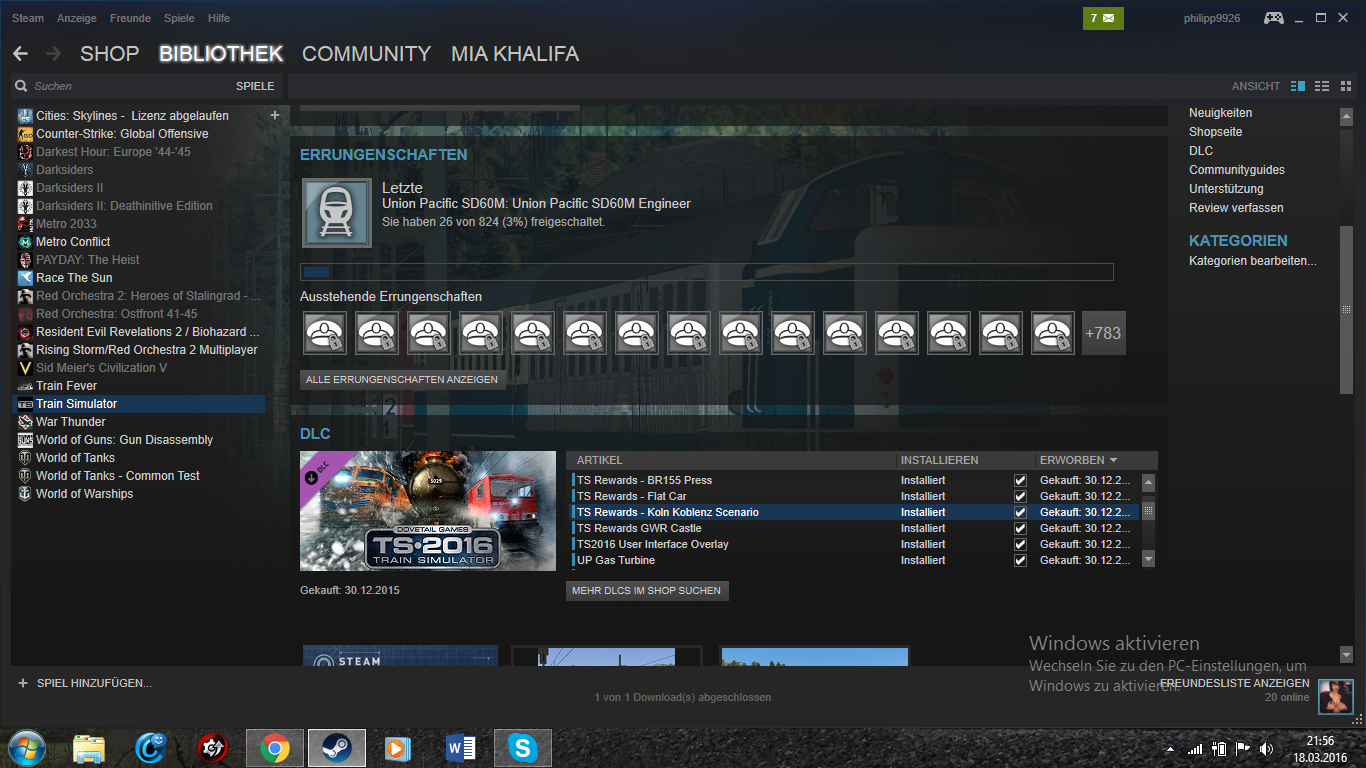Open the Communityguides link
The height and width of the screenshot is (768, 1366).
(1237, 170)
